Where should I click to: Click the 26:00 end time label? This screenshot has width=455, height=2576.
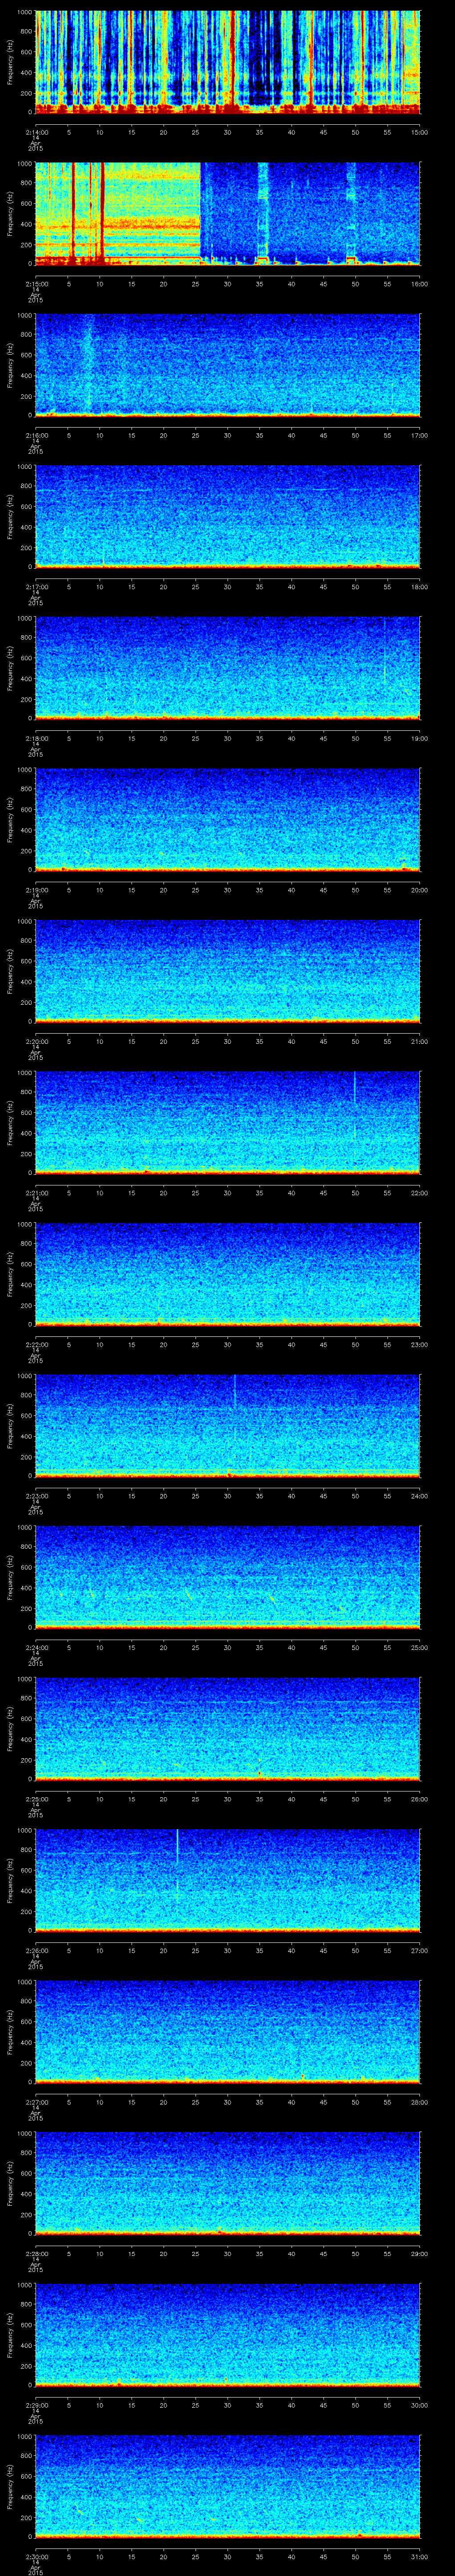point(419,1799)
